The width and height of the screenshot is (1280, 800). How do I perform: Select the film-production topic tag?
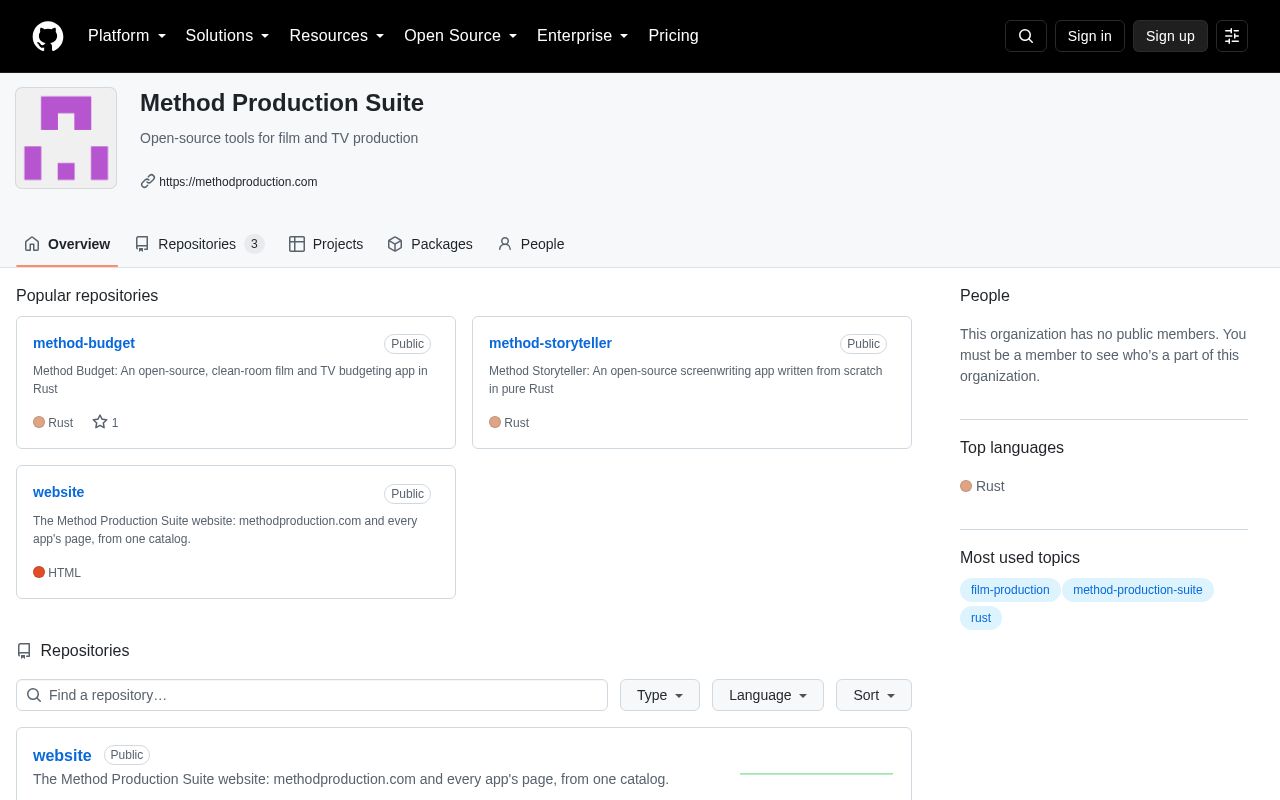[1010, 590]
